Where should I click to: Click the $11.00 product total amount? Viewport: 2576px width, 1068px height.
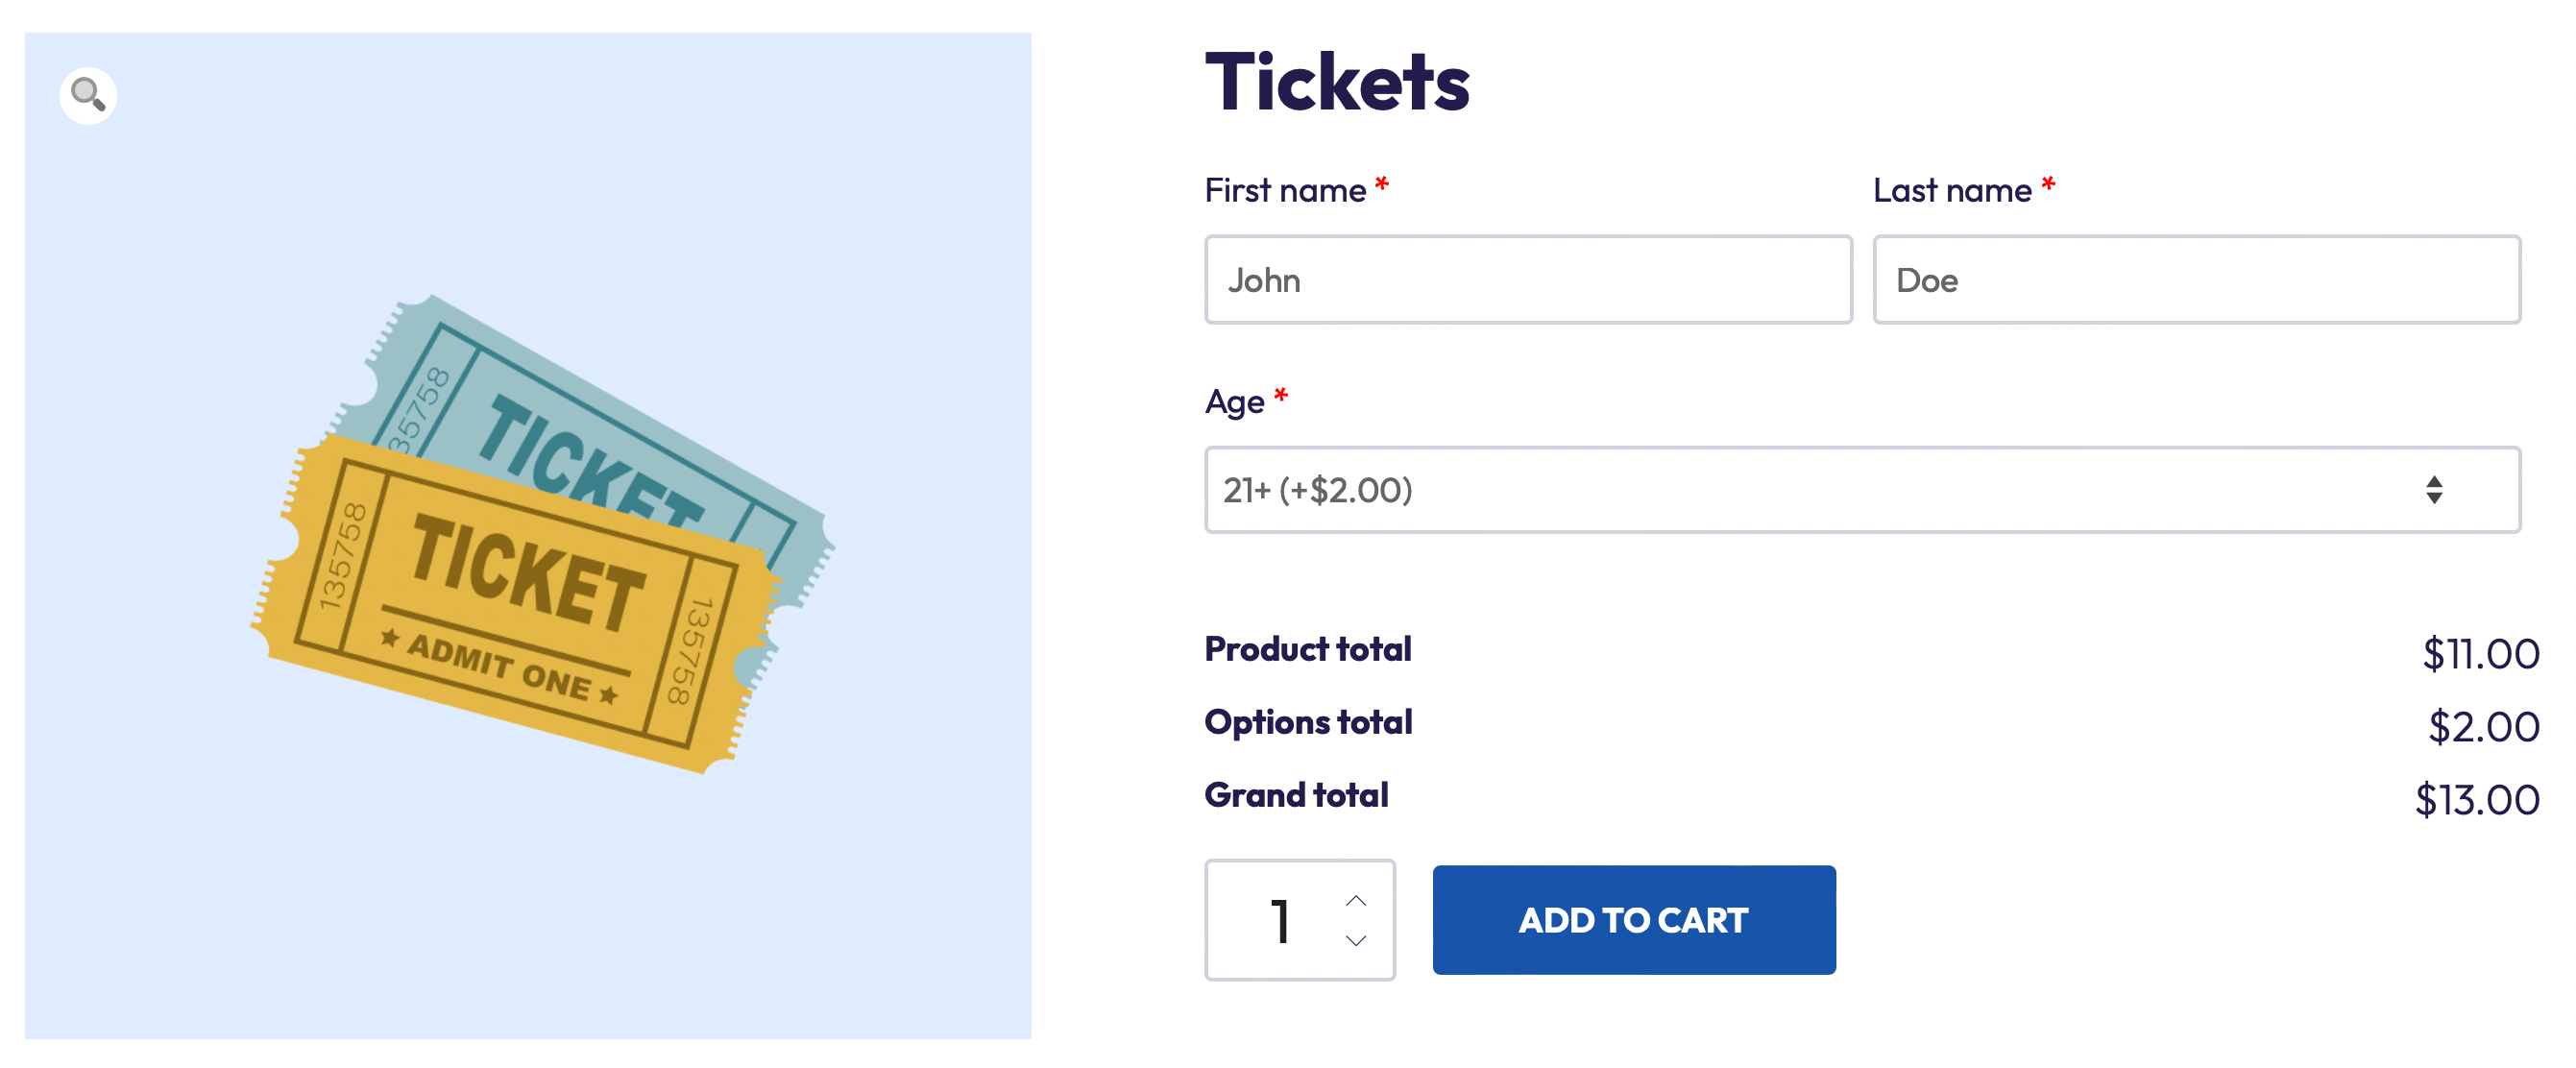2479,654
